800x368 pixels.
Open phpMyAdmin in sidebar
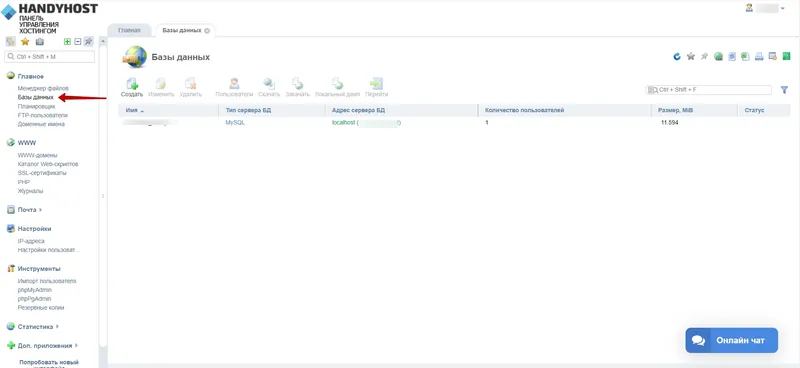point(35,290)
